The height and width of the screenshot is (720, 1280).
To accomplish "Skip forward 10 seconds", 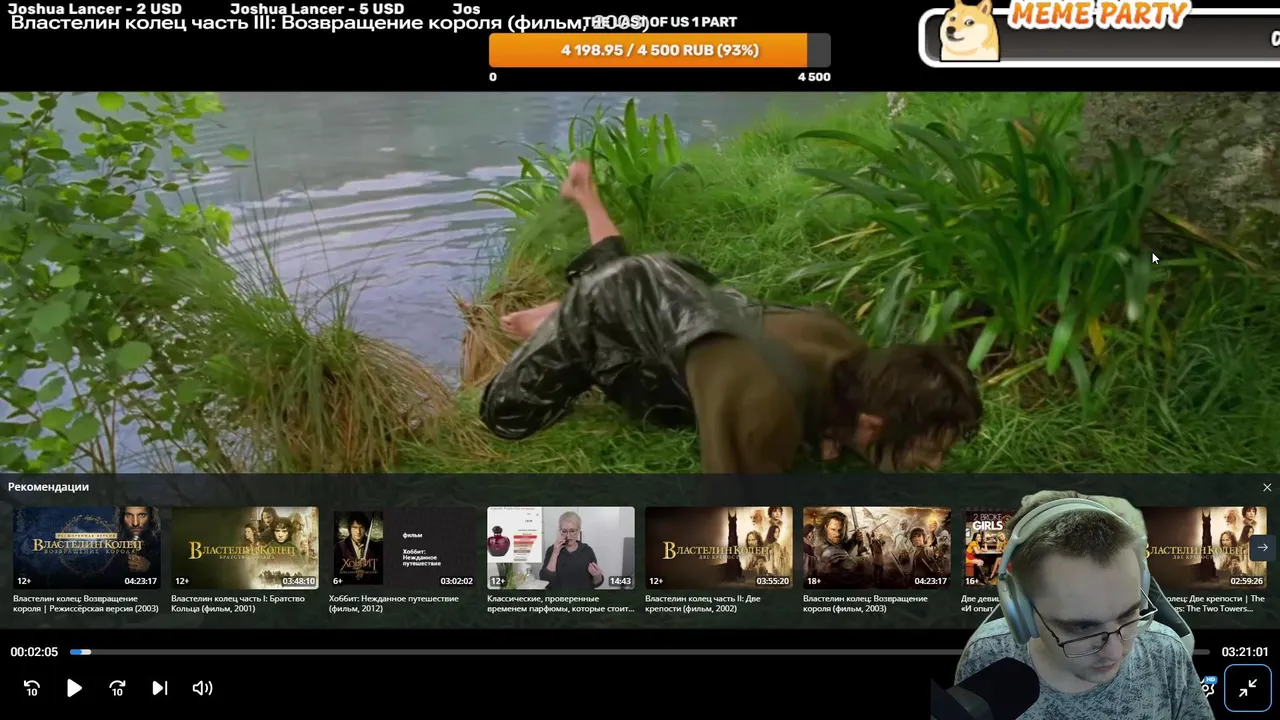I will coord(117,688).
